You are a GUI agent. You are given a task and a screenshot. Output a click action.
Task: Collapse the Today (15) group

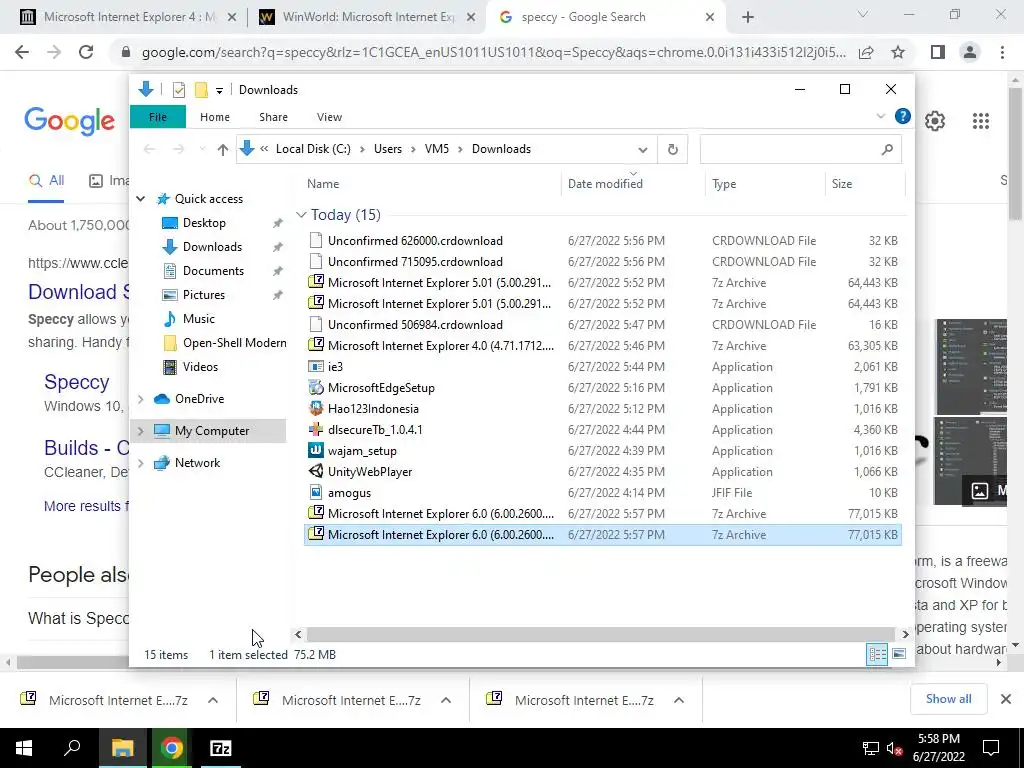pos(301,215)
